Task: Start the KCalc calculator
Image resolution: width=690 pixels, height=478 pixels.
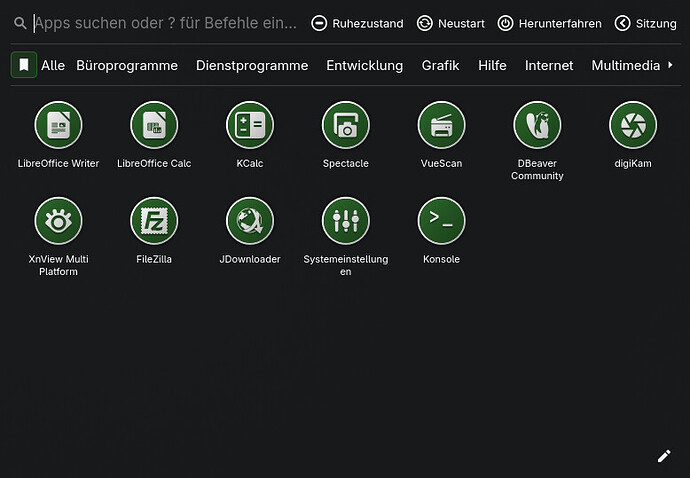Action: tap(249, 126)
